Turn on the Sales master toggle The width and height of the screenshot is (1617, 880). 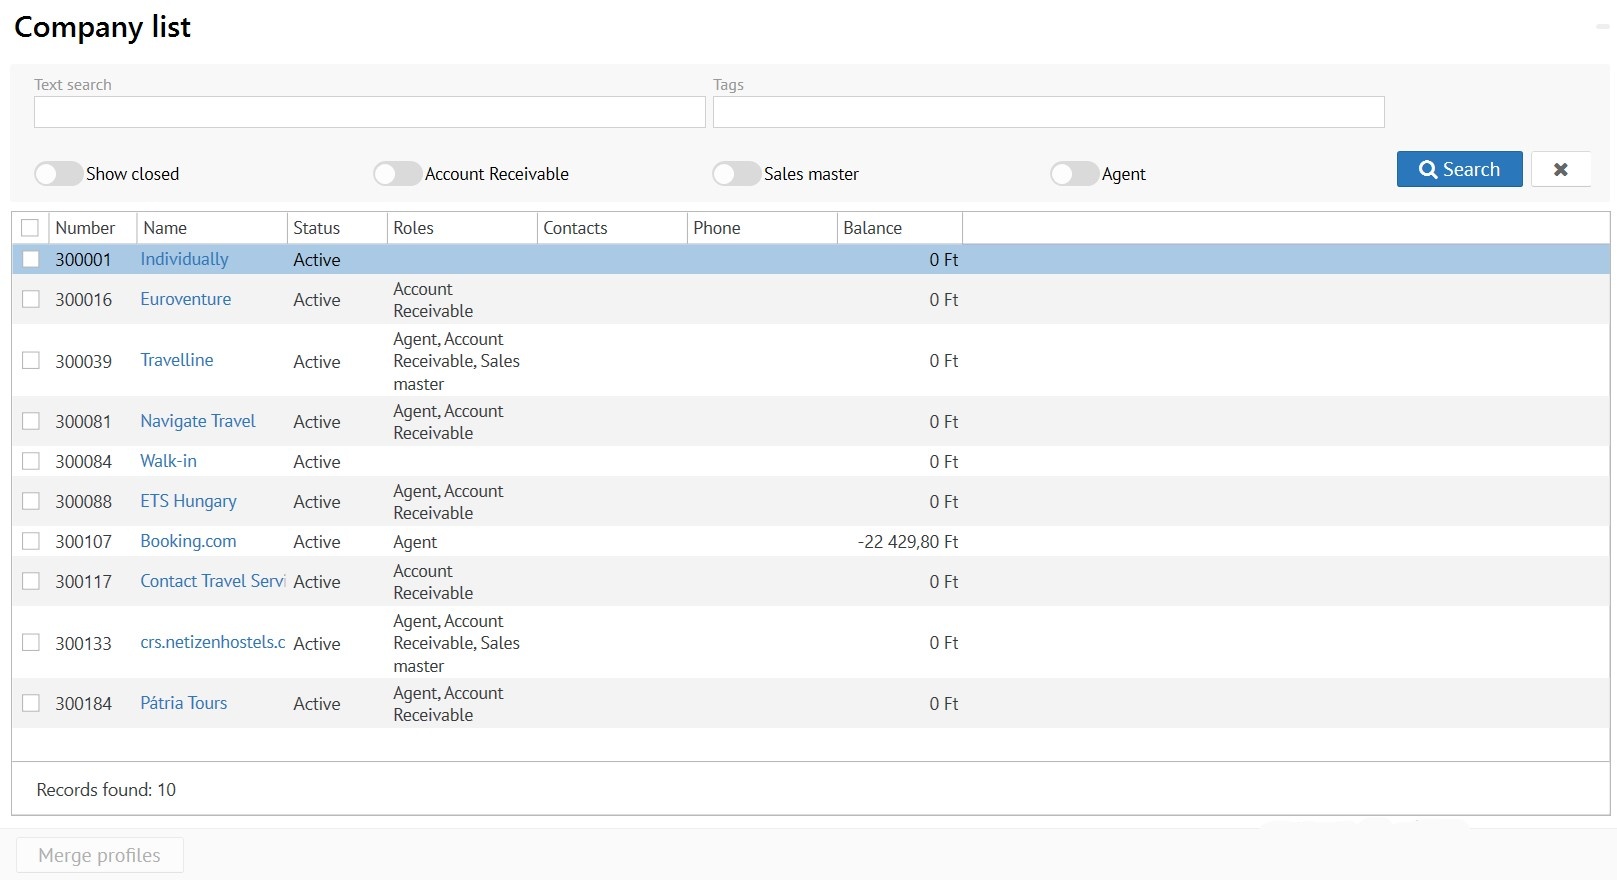(736, 174)
